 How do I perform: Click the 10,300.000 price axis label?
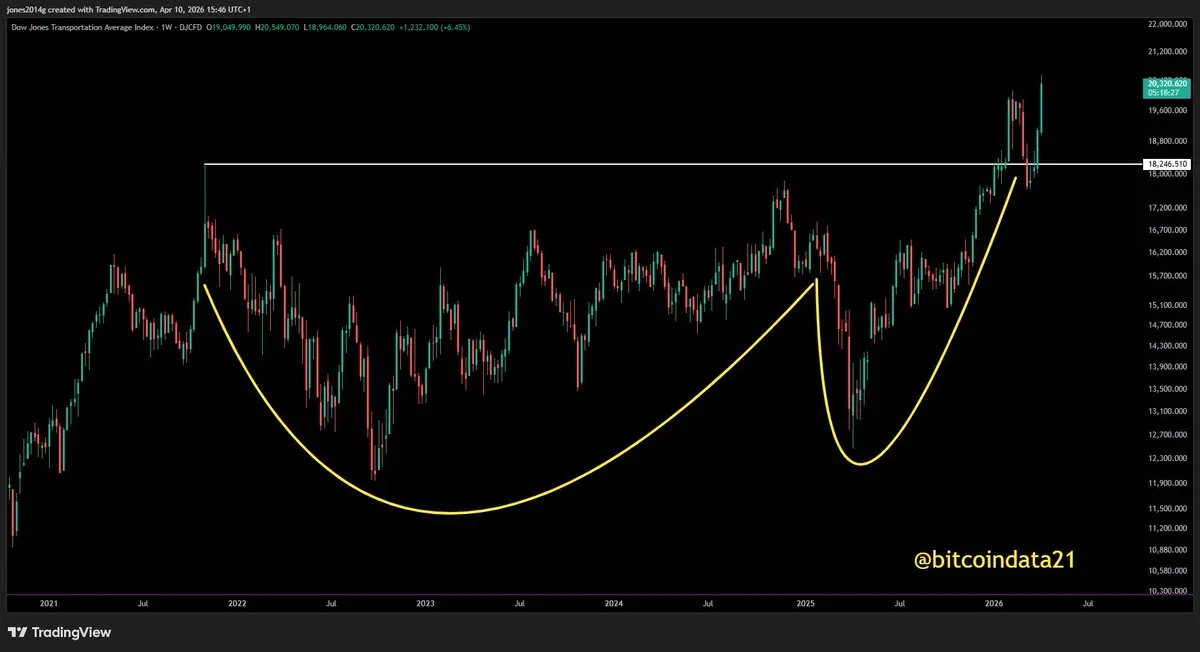pos(1167,592)
